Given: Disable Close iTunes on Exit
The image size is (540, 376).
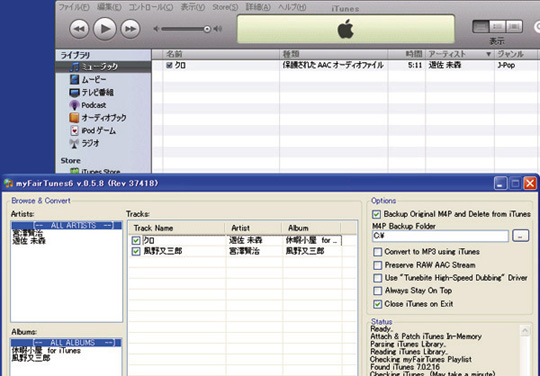Looking at the screenshot, I should [x=378, y=304].
